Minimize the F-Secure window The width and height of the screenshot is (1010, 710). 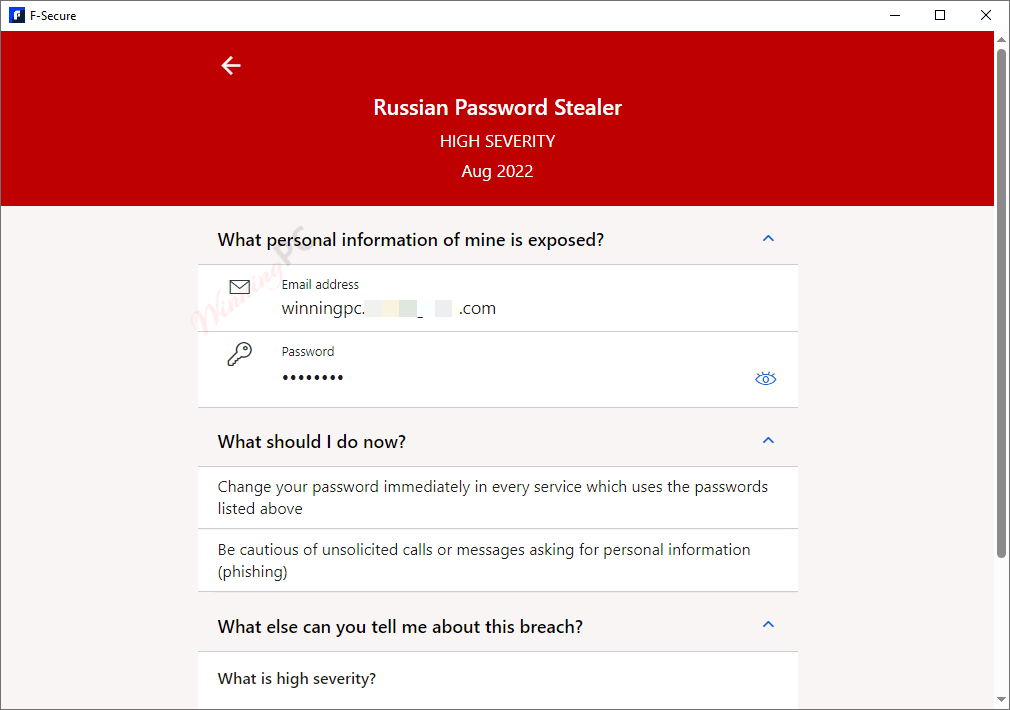(895, 15)
